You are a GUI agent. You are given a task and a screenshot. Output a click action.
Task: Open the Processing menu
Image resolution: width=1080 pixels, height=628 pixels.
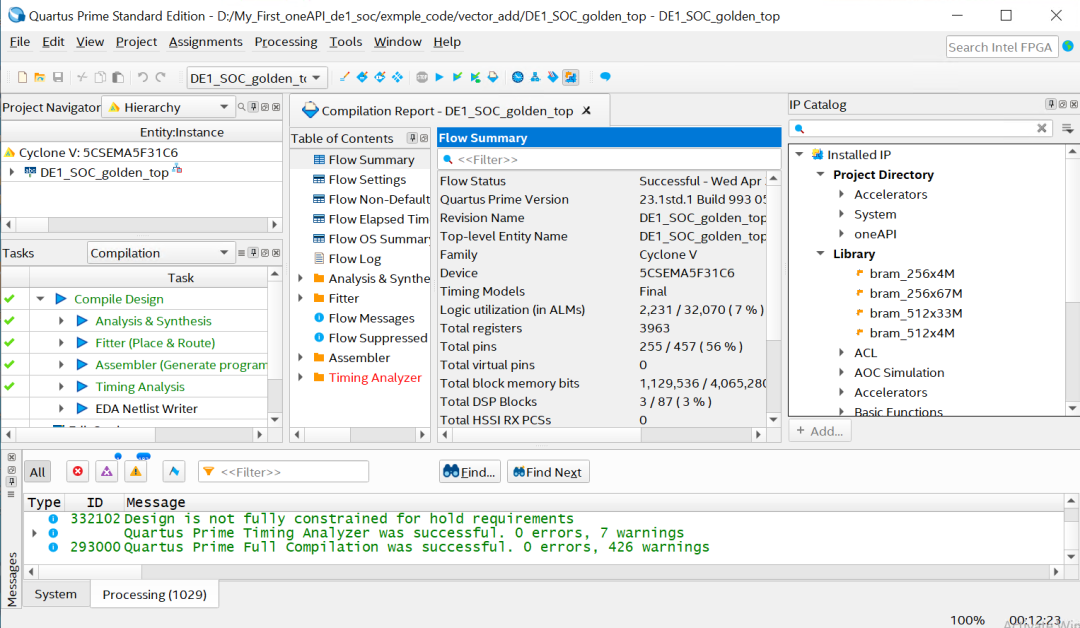click(286, 42)
